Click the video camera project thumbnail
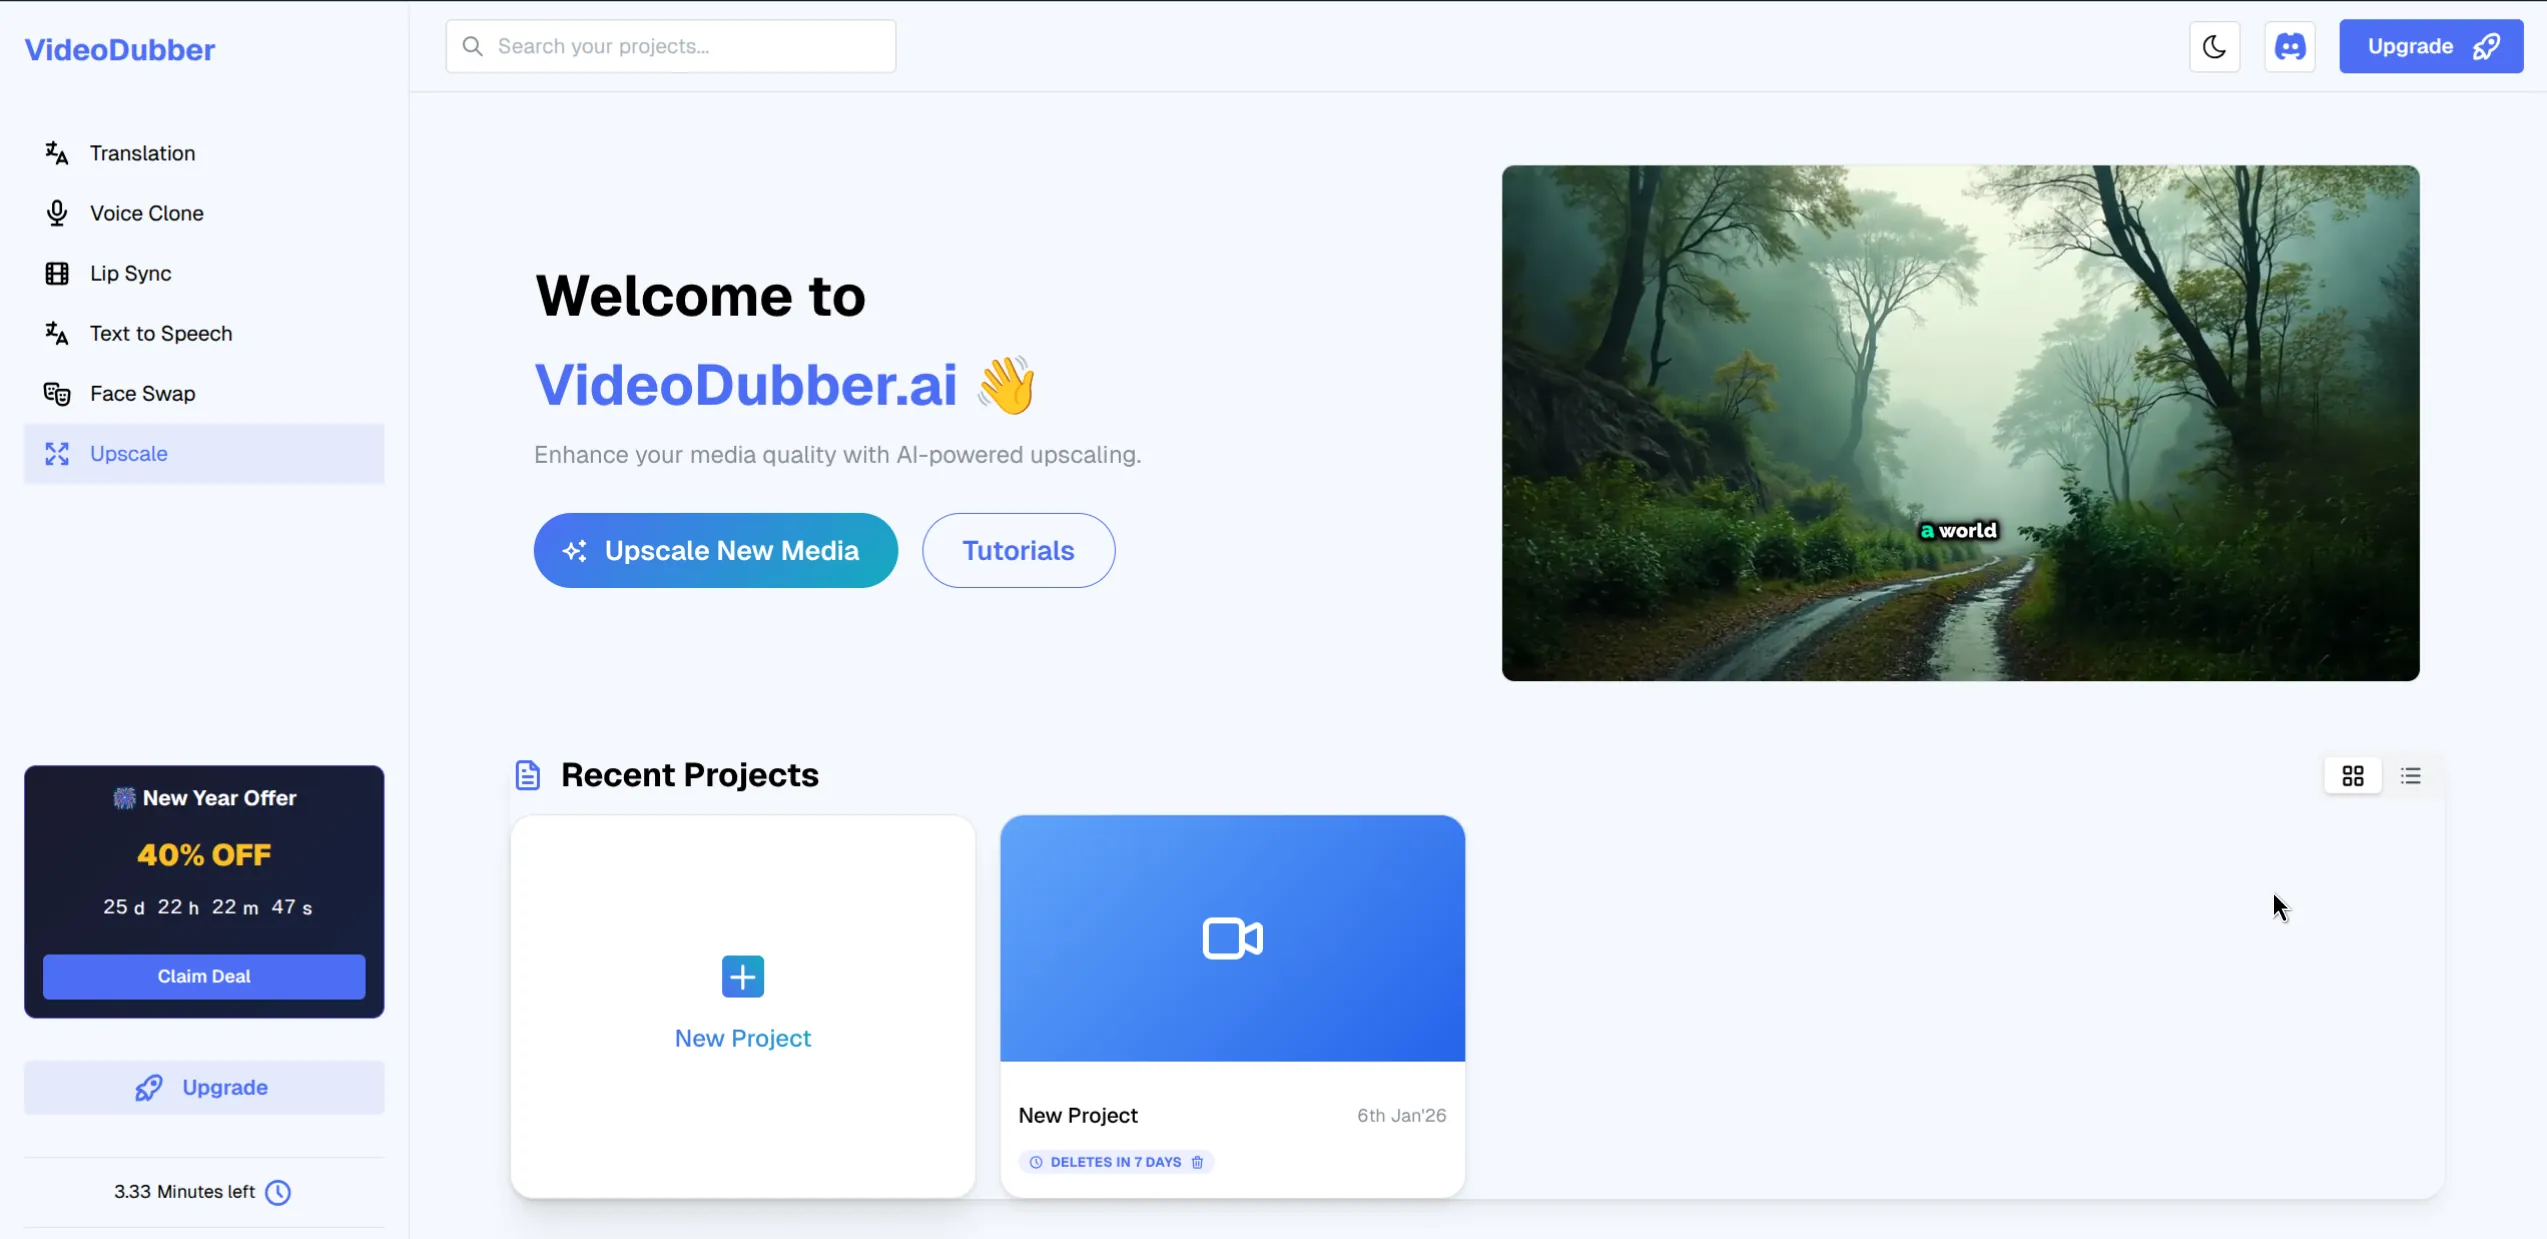The image size is (2547, 1239). coord(1232,938)
